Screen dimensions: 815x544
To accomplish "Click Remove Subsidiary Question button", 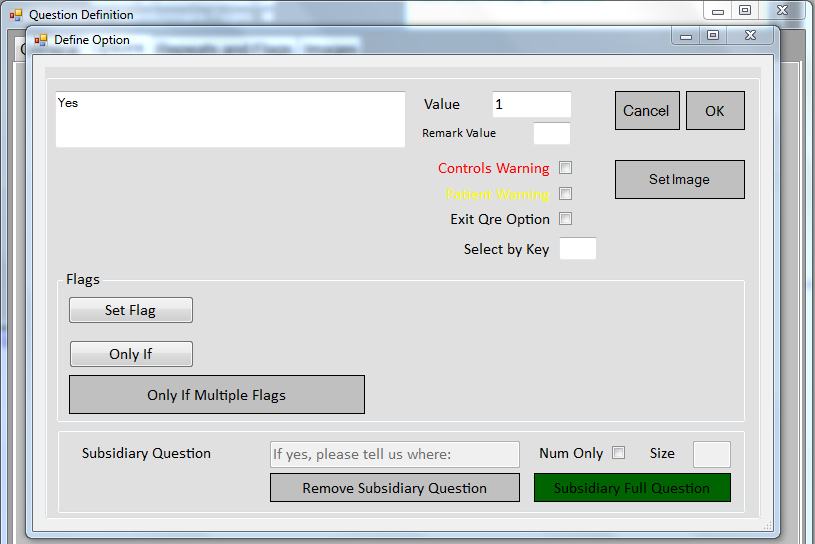I will pos(394,488).
